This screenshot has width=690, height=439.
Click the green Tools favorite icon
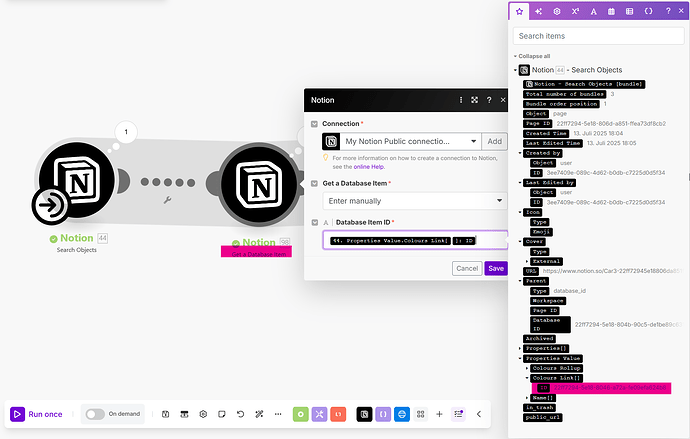pos(301,414)
